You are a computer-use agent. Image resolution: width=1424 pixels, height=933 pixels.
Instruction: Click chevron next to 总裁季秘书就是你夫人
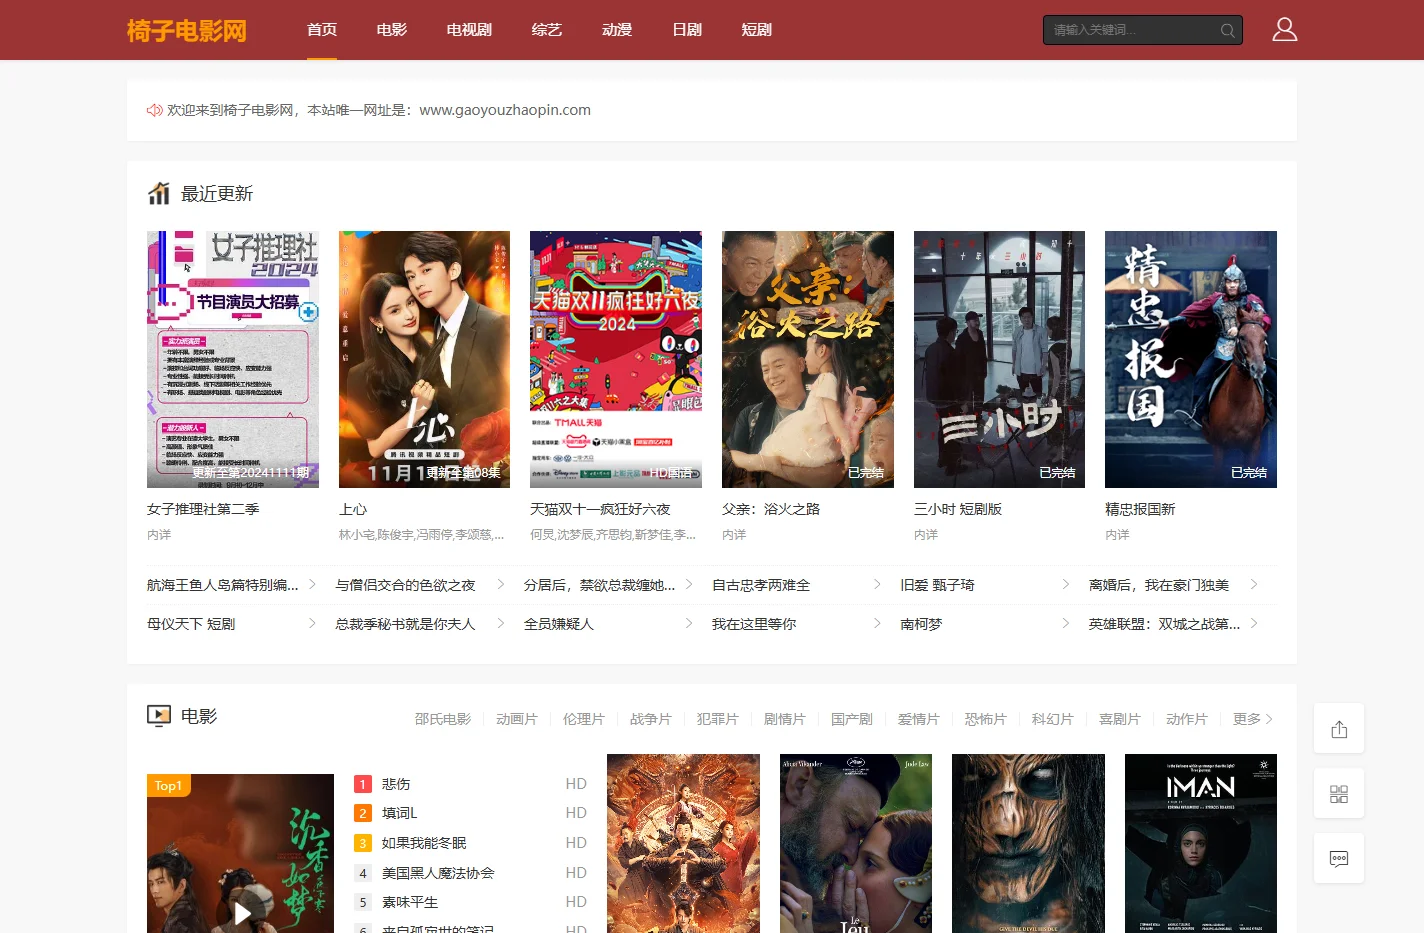click(500, 623)
